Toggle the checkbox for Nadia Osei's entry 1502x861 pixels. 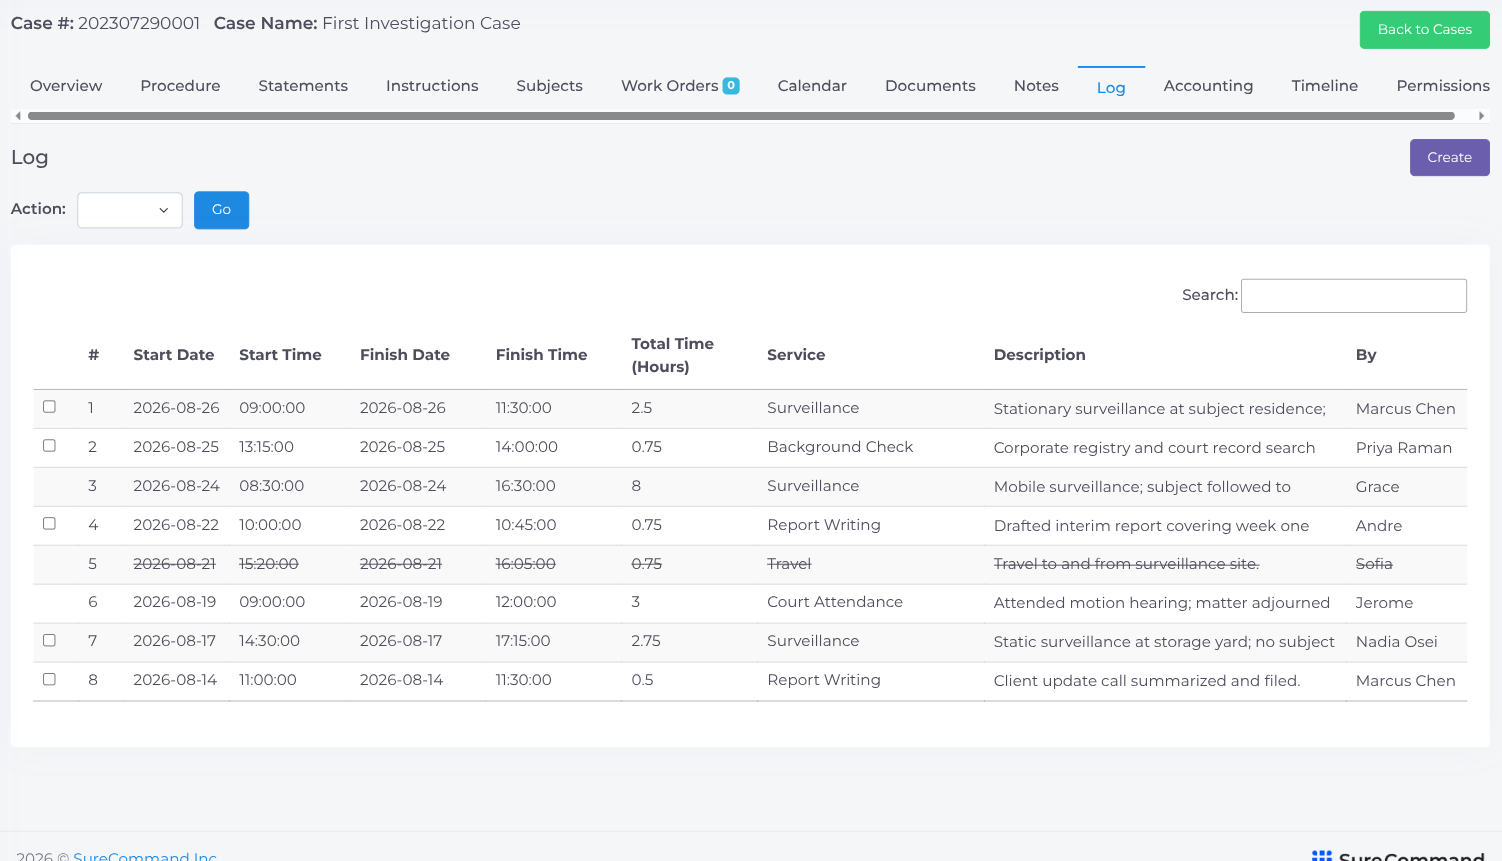pos(49,640)
